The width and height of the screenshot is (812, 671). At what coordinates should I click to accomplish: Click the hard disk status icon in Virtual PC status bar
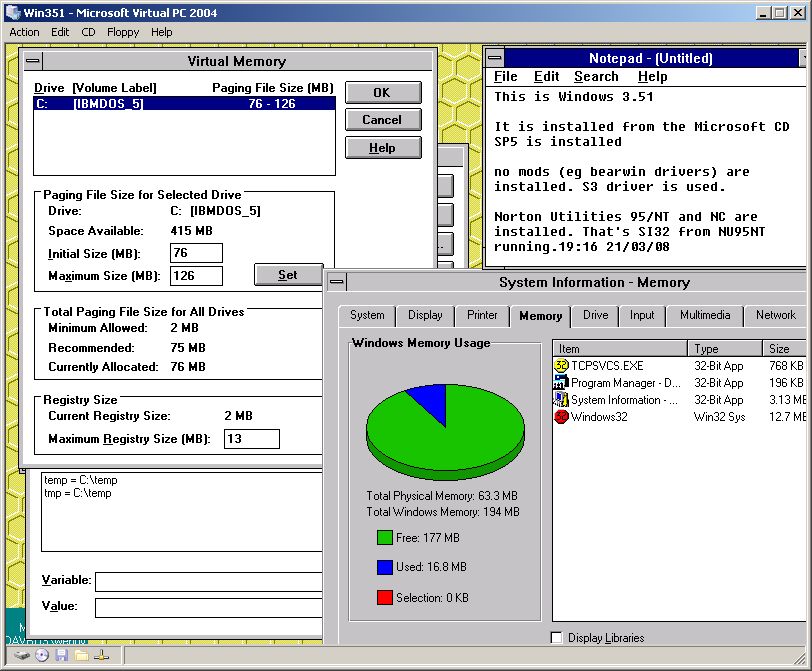(22, 655)
